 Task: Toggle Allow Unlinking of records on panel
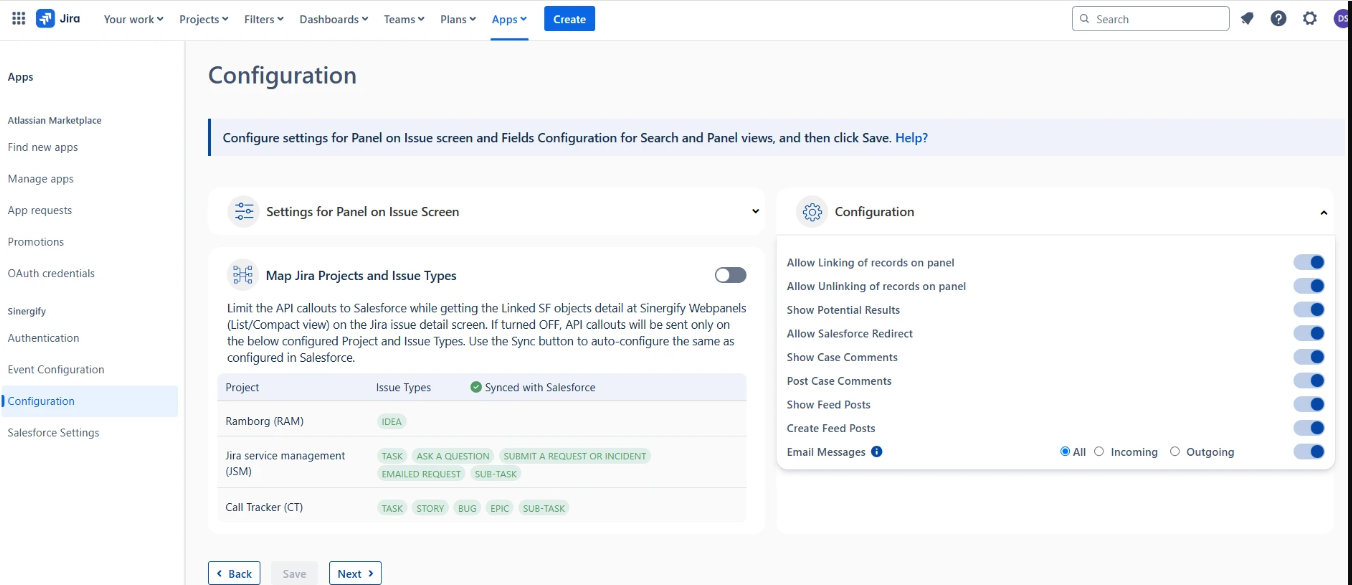point(1309,286)
